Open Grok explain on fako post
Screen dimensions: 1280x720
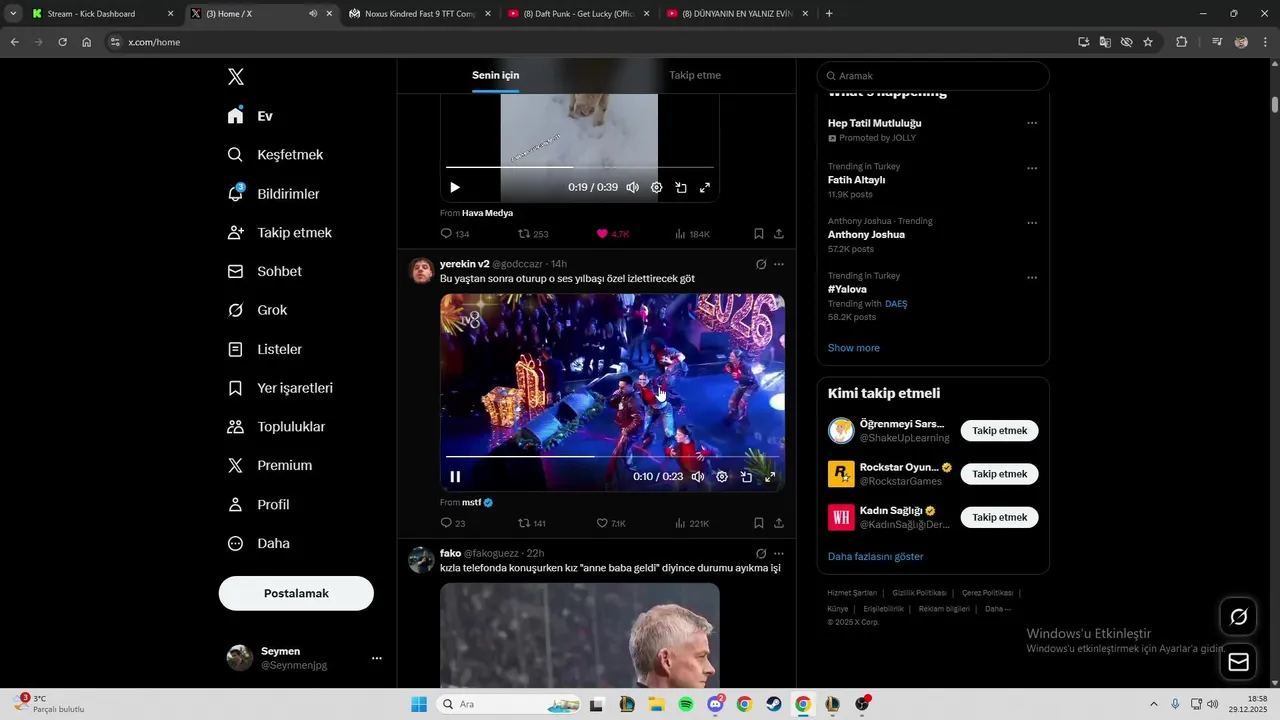[x=761, y=553]
